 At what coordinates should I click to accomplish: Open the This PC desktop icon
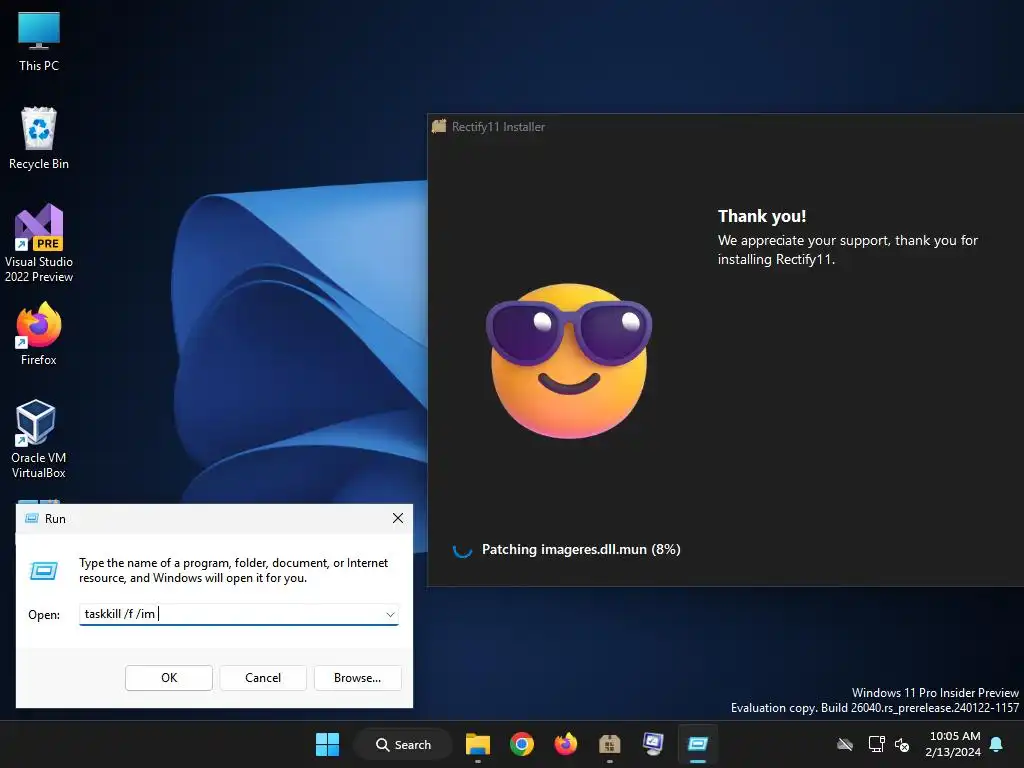pyautogui.click(x=39, y=41)
